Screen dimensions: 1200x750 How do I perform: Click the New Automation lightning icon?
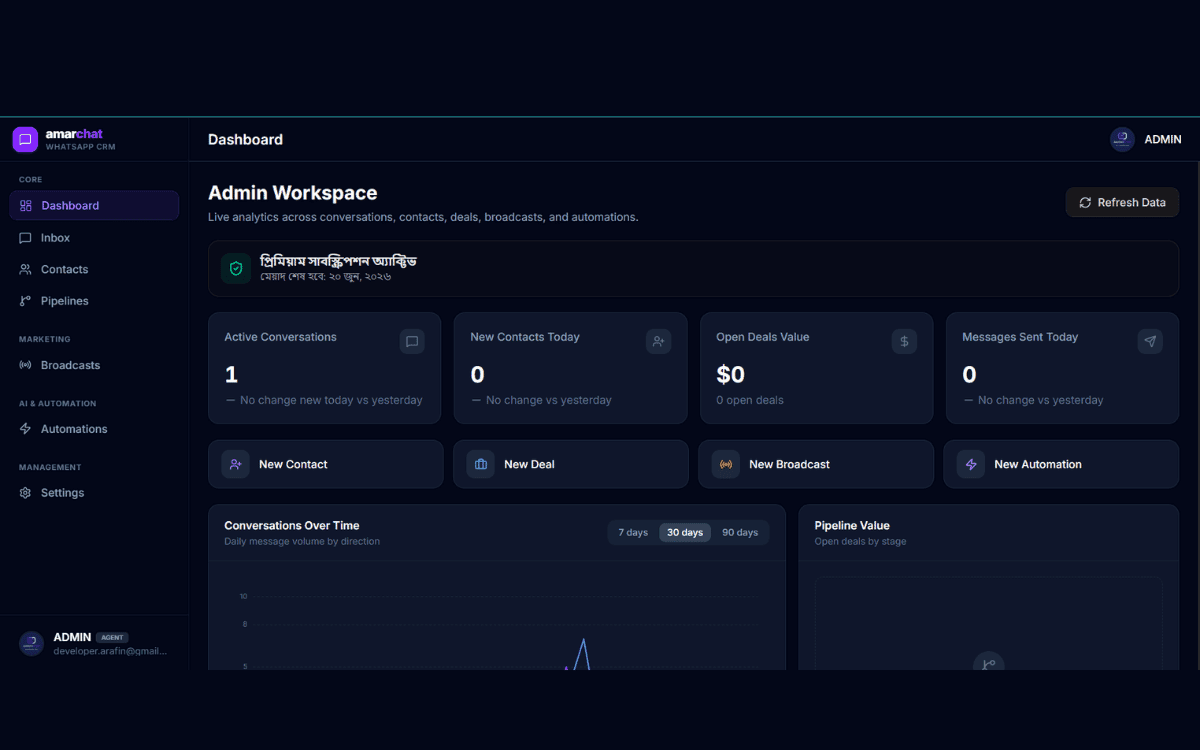coord(971,464)
